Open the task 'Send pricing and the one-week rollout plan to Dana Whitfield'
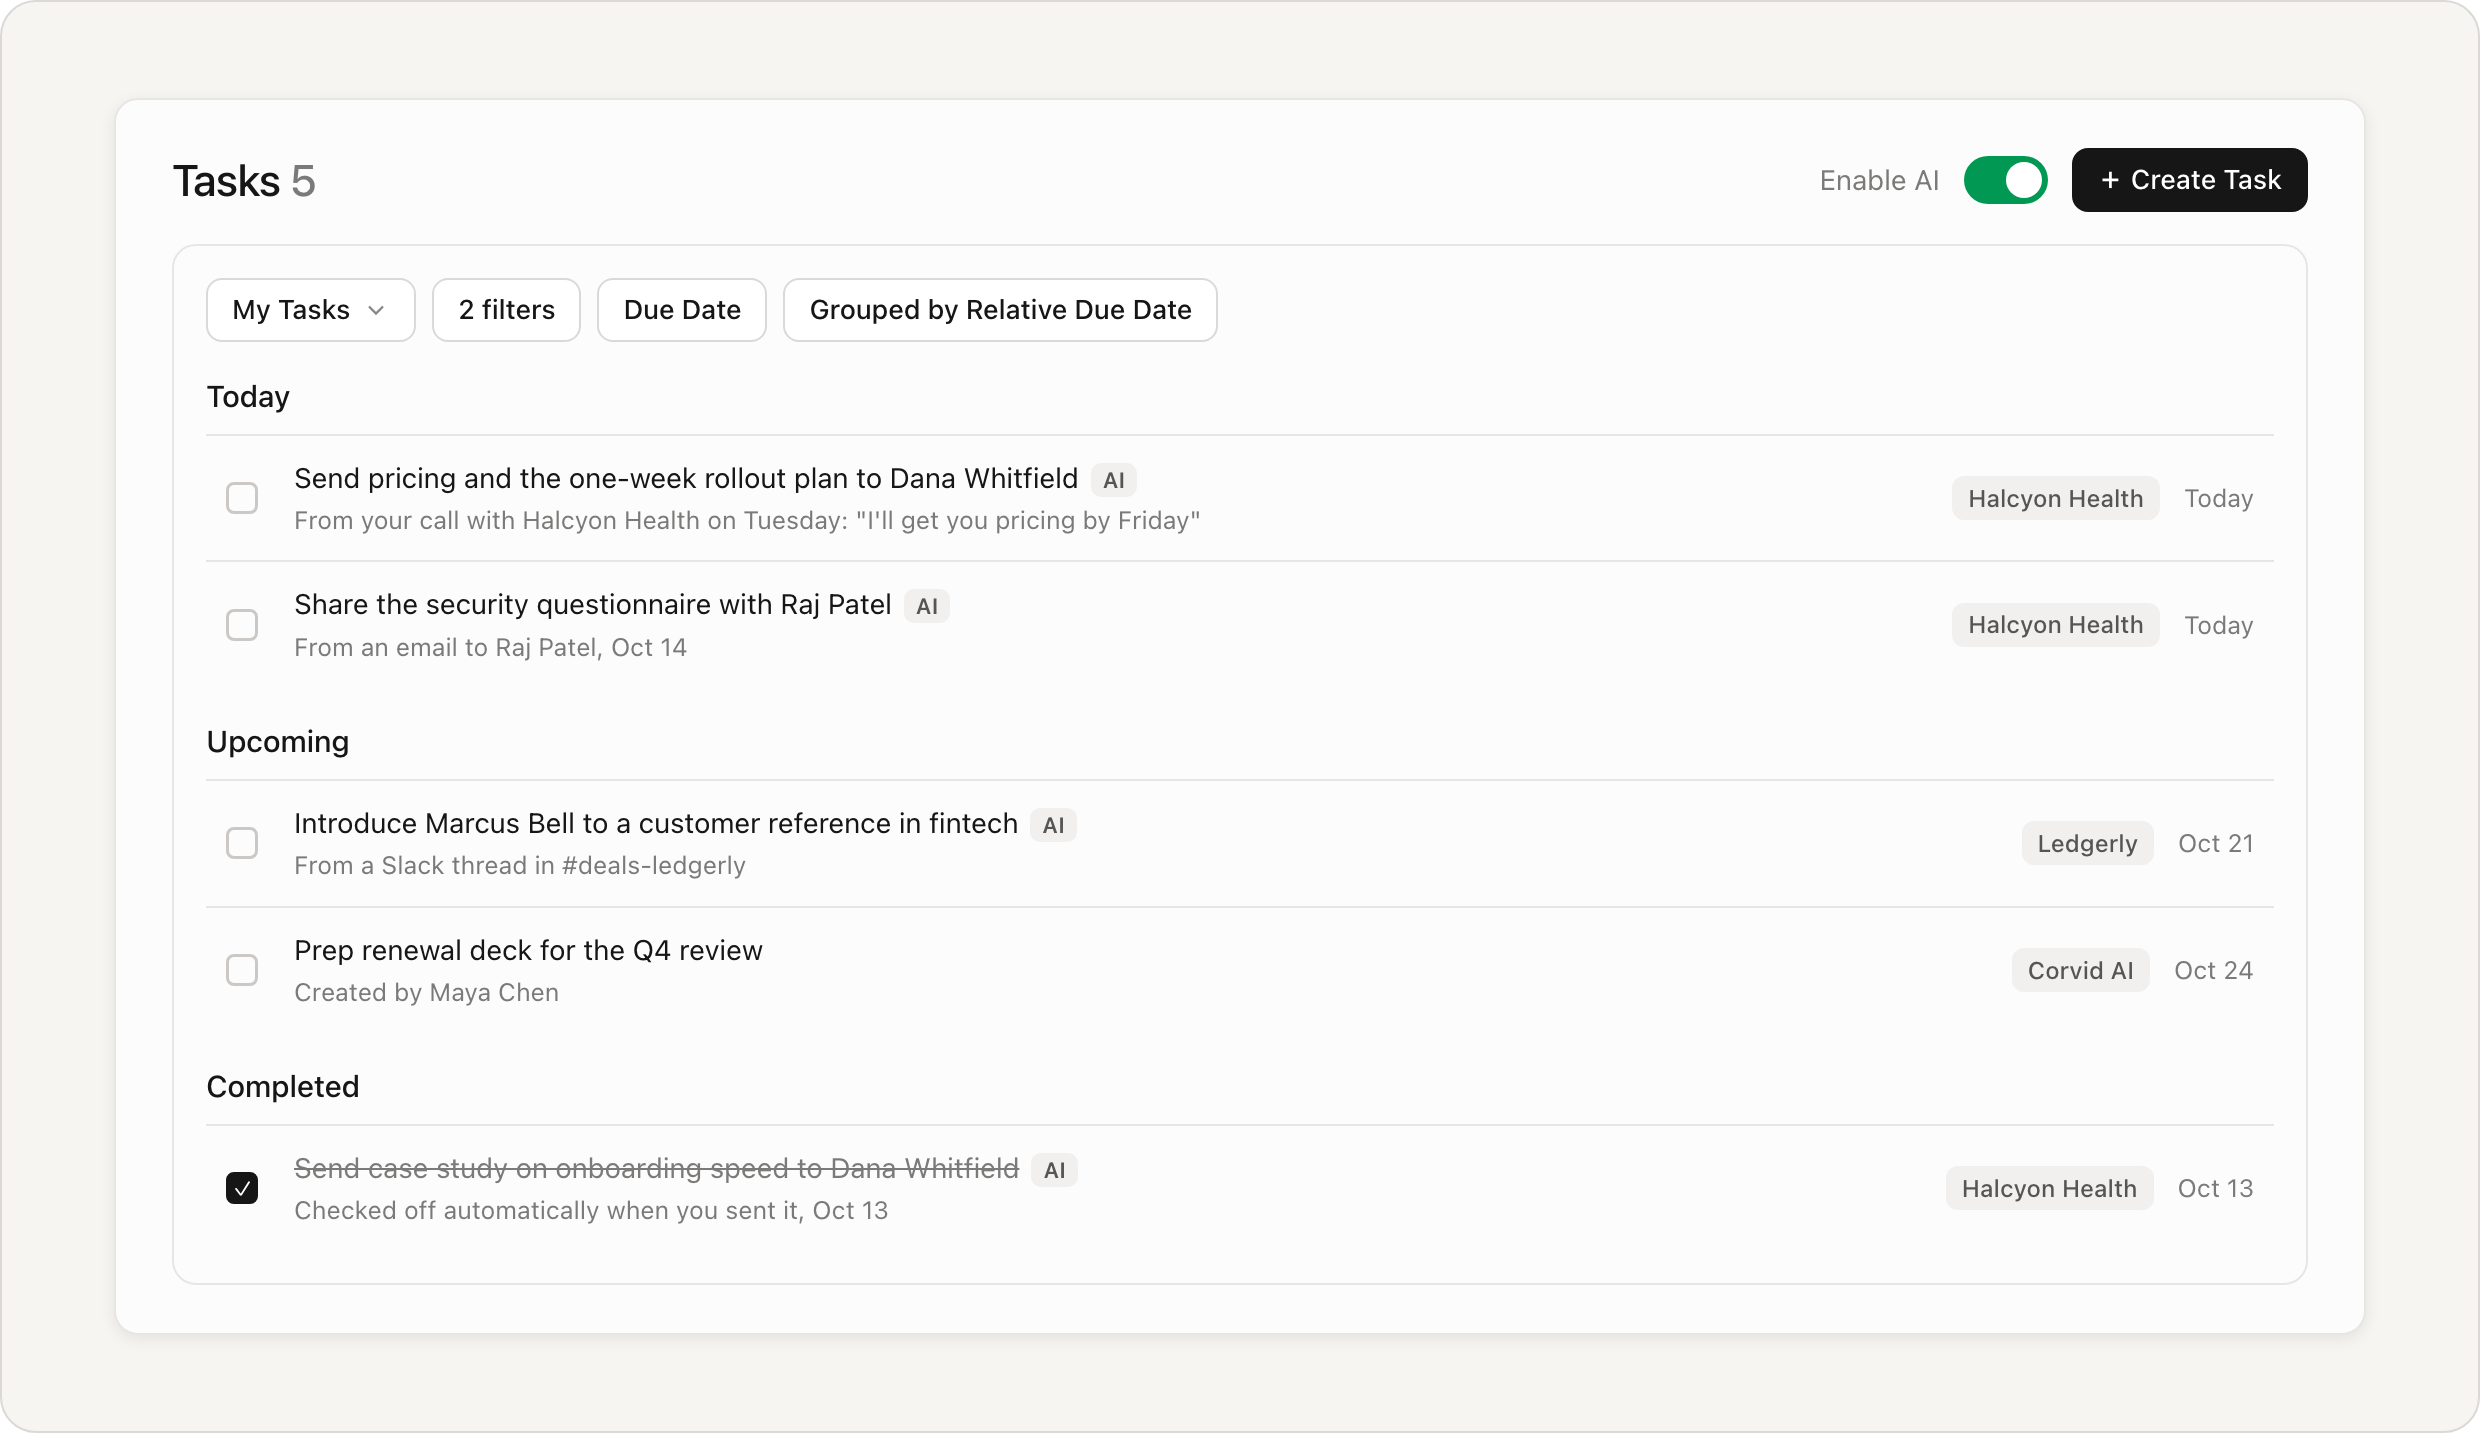Viewport: 2480px width, 1433px height. pyautogui.click(x=686, y=478)
